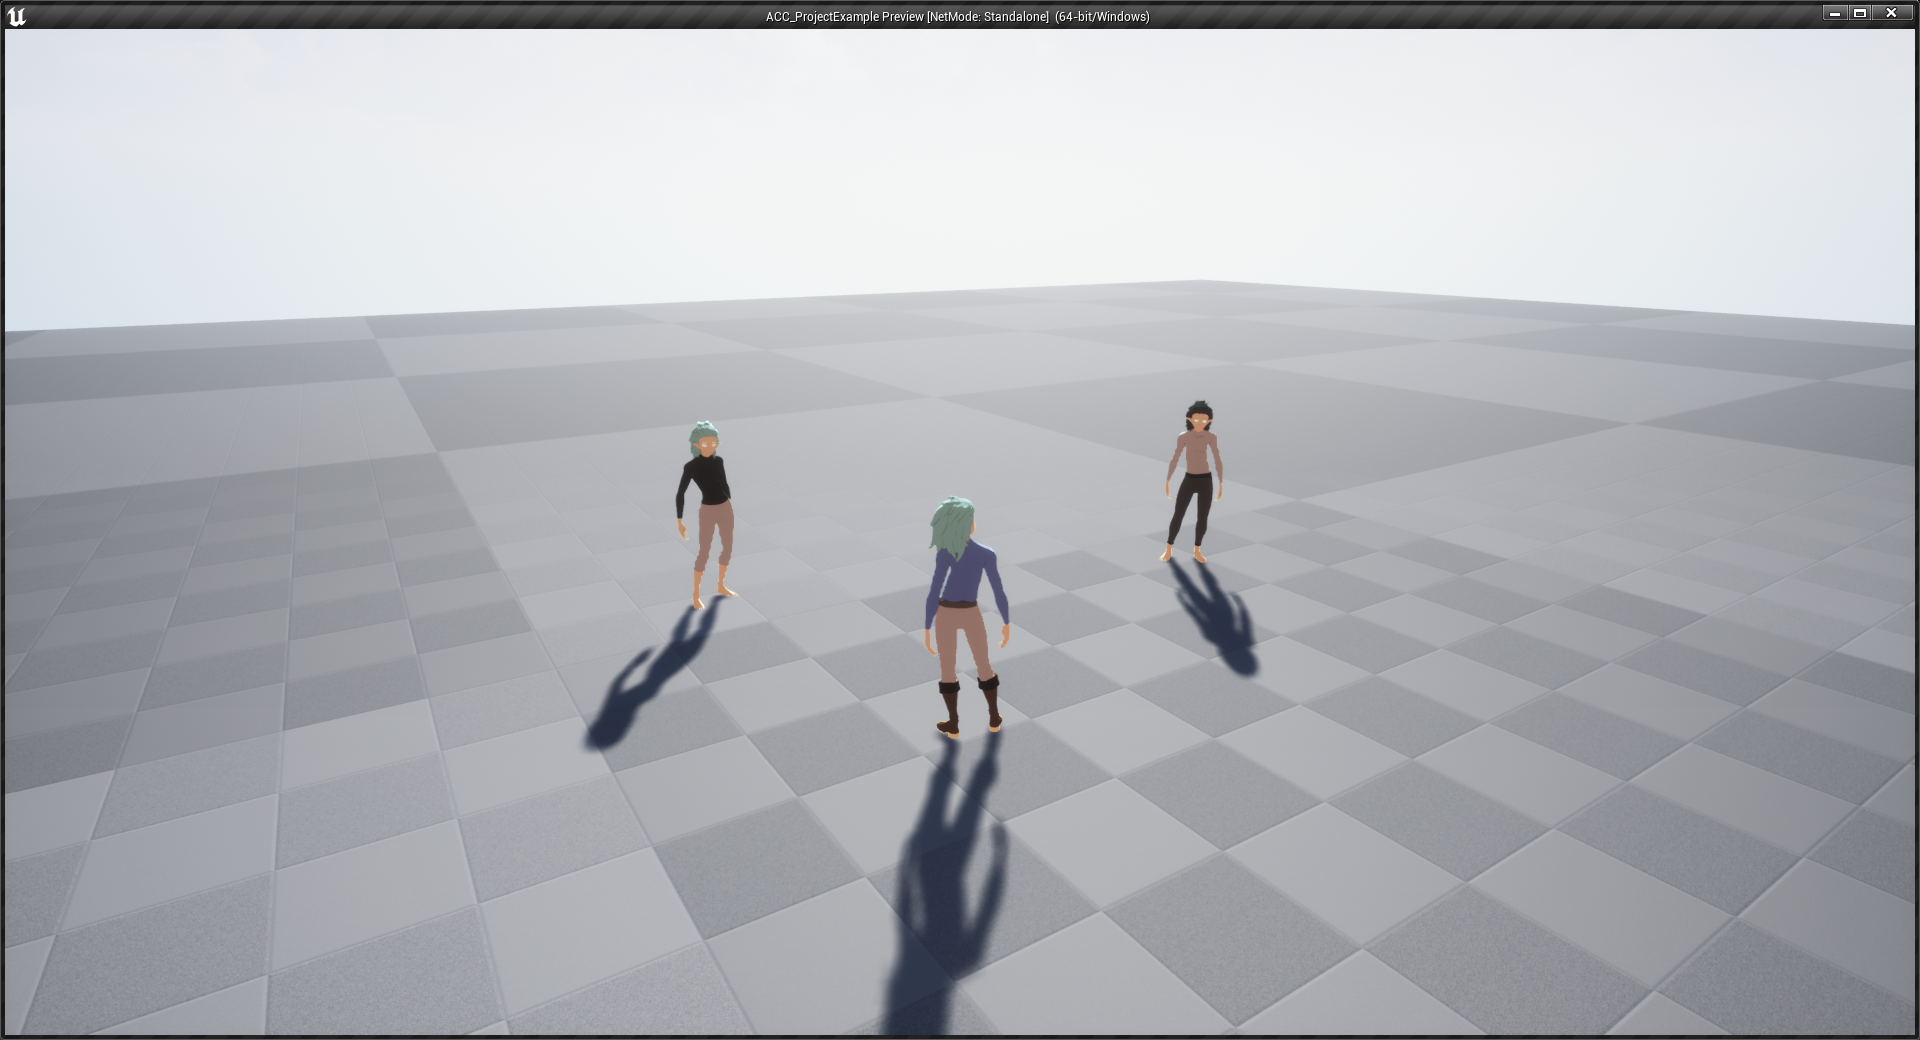The width and height of the screenshot is (1920, 1040).
Task: Click the ACC_ProjectExample Preview title text
Action: 843,16
